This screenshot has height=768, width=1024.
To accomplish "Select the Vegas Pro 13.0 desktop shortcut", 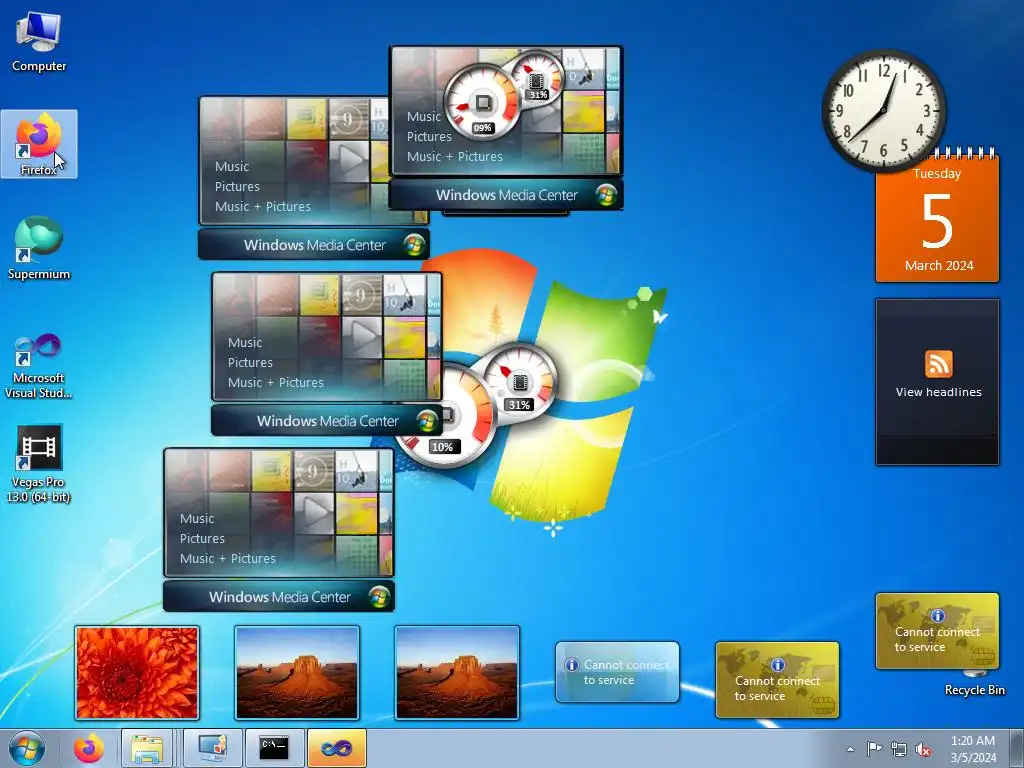I will tap(39, 464).
